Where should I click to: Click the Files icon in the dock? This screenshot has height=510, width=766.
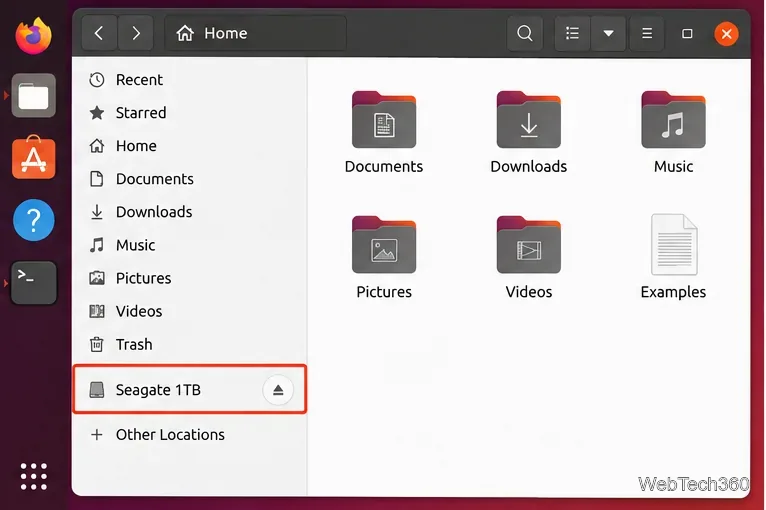tap(33, 95)
